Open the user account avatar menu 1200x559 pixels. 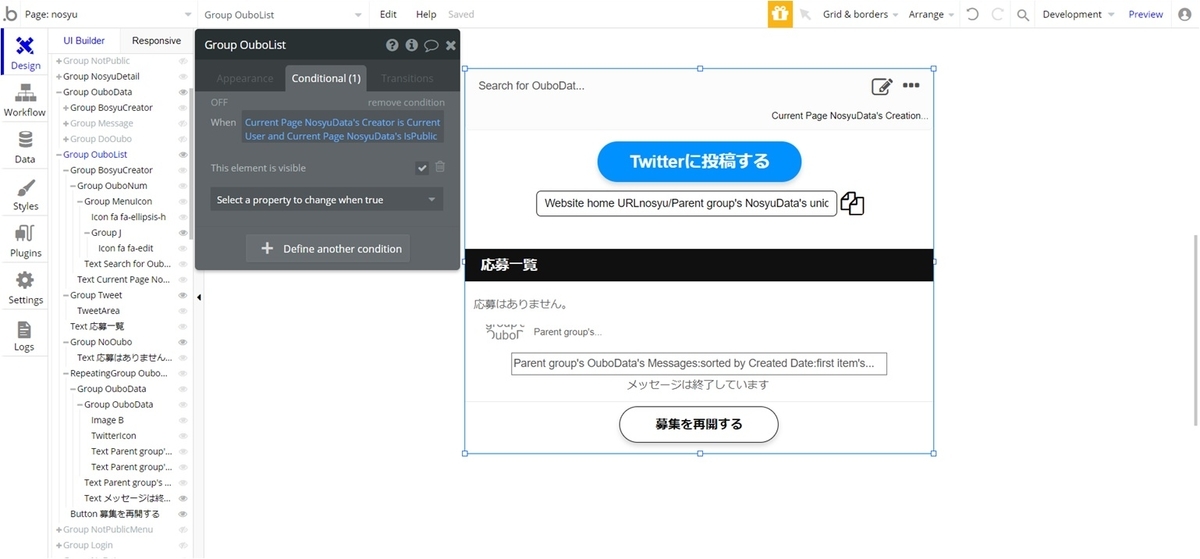click(1185, 15)
